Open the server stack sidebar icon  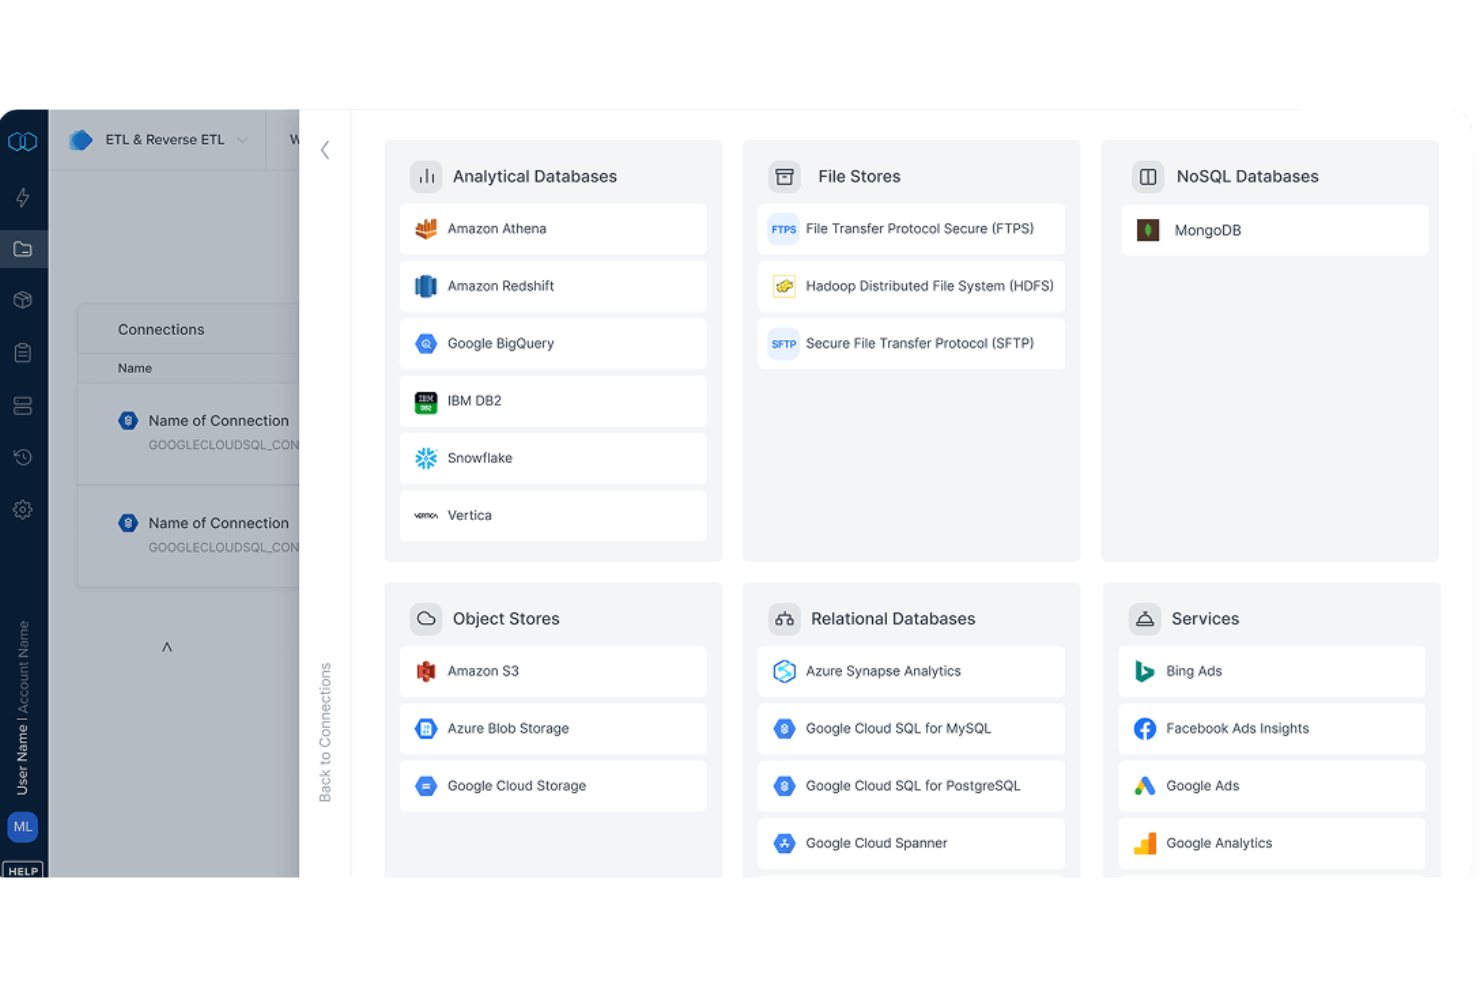click(23, 405)
